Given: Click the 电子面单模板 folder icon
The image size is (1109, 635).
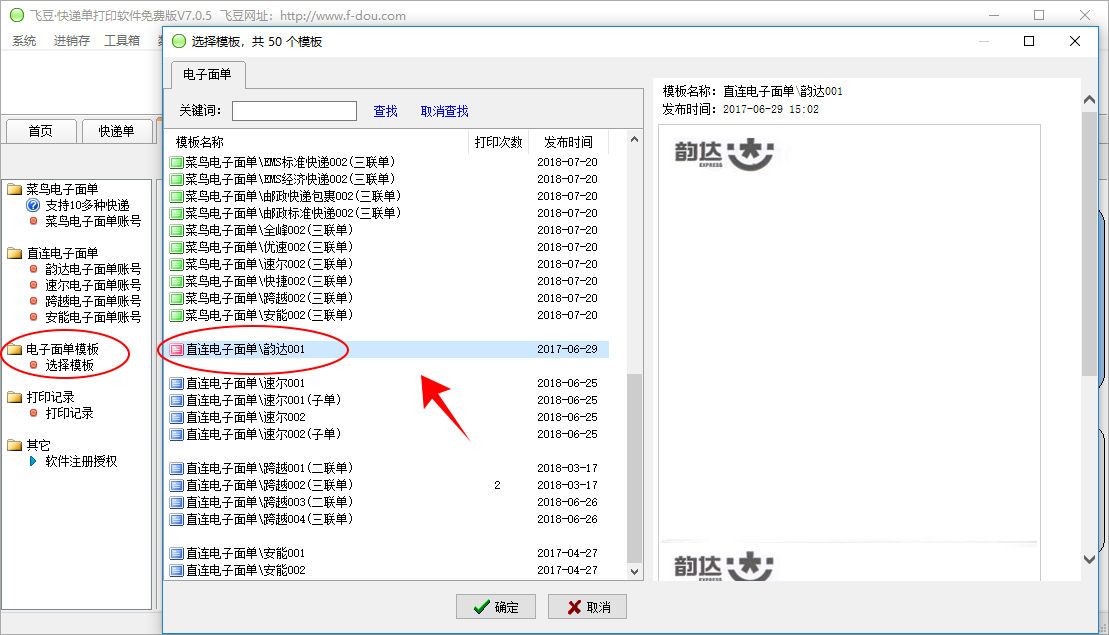Looking at the screenshot, I should pyautogui.click(x=15, y=349).
